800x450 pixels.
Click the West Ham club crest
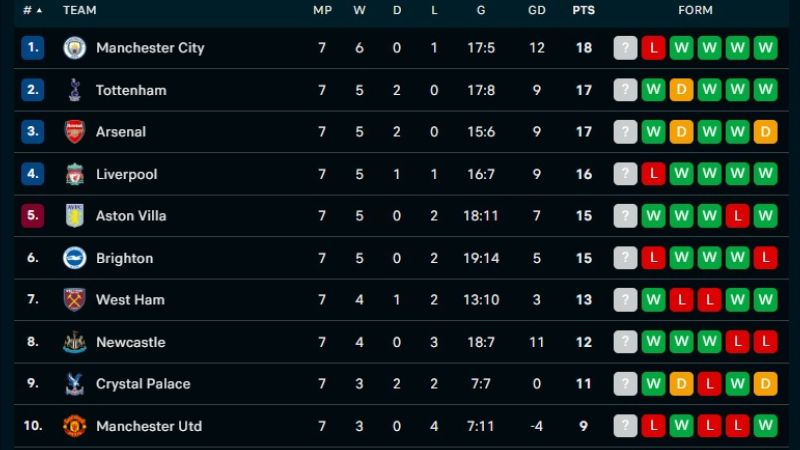point(74,299)
